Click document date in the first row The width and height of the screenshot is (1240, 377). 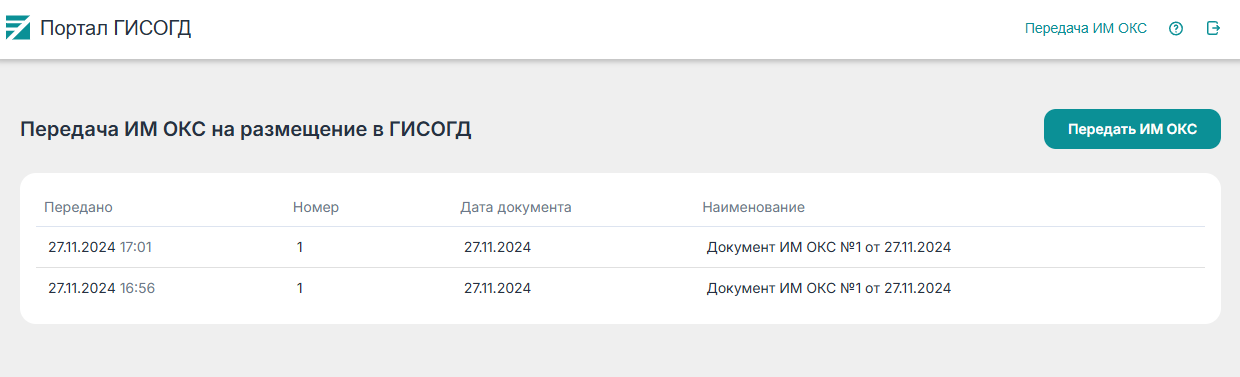tap(497, 247)
